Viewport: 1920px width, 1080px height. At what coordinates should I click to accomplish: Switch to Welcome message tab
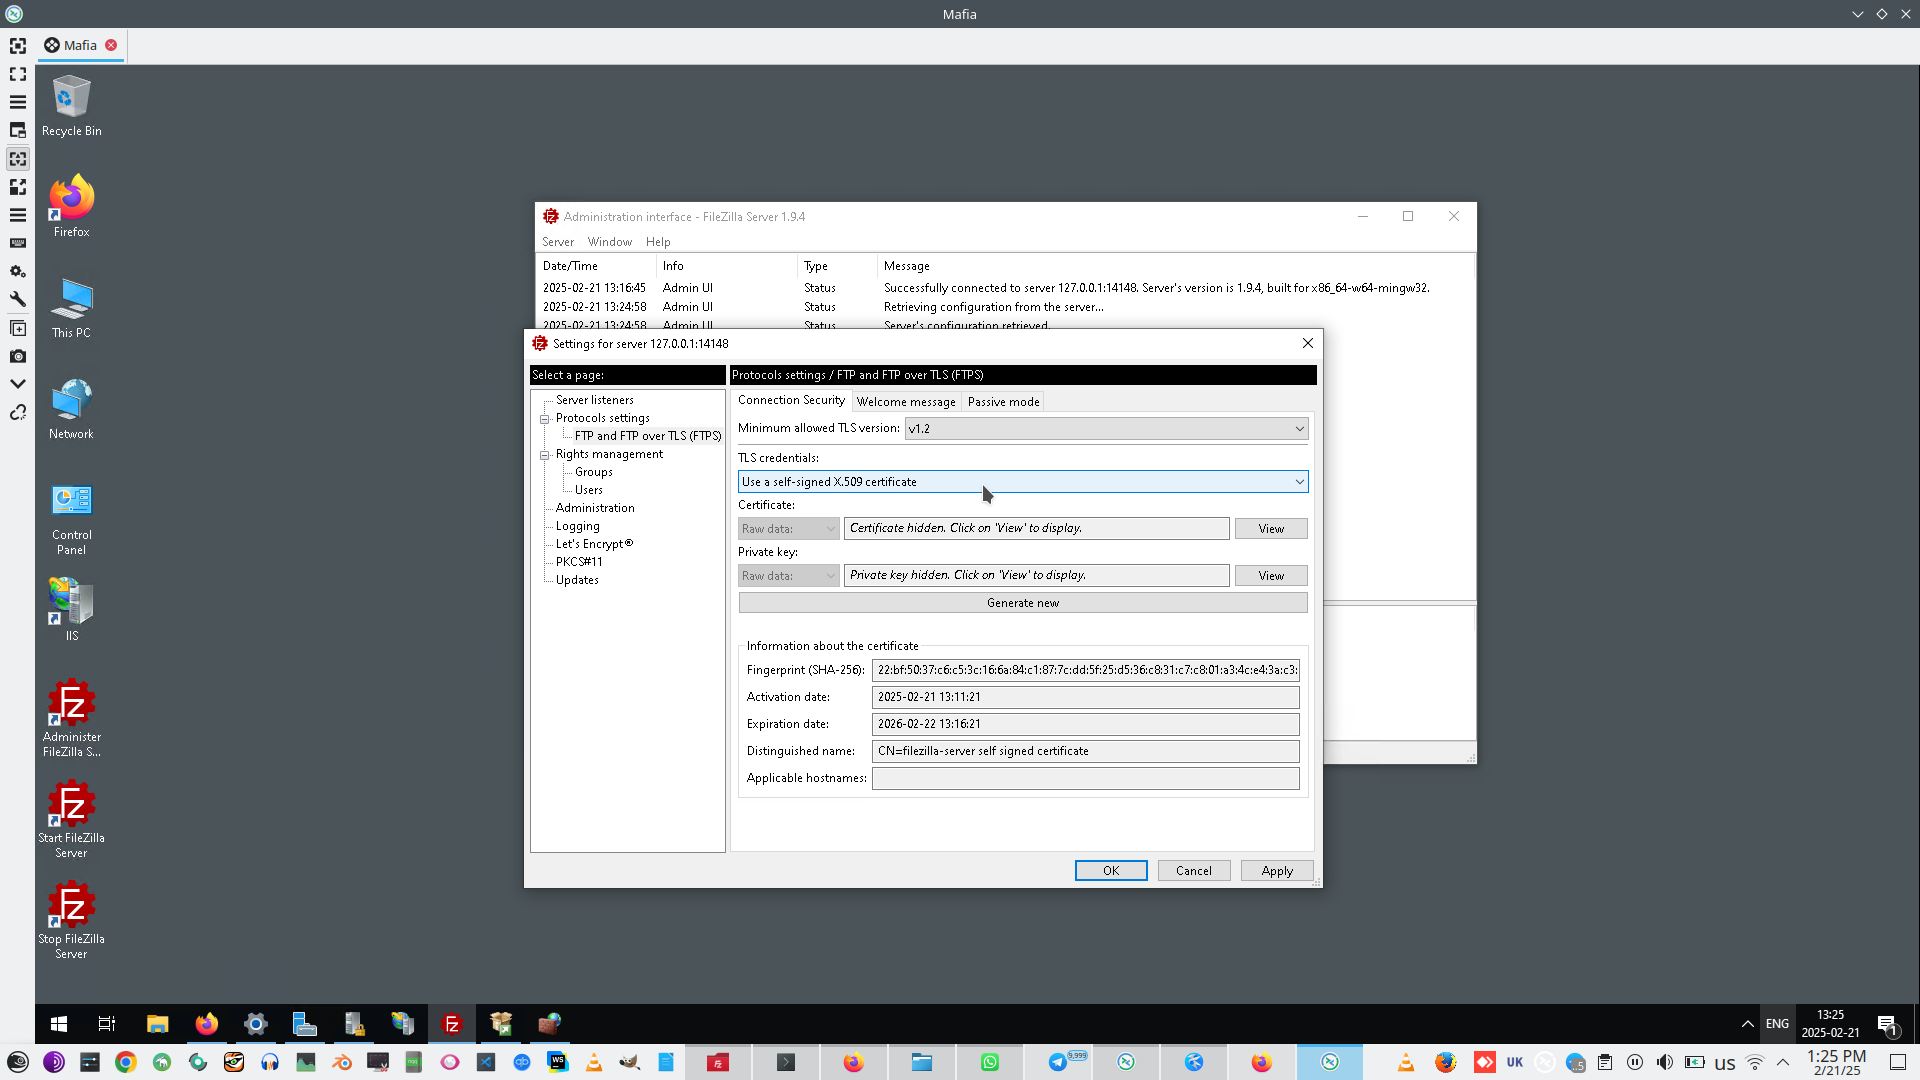[905, 402]
